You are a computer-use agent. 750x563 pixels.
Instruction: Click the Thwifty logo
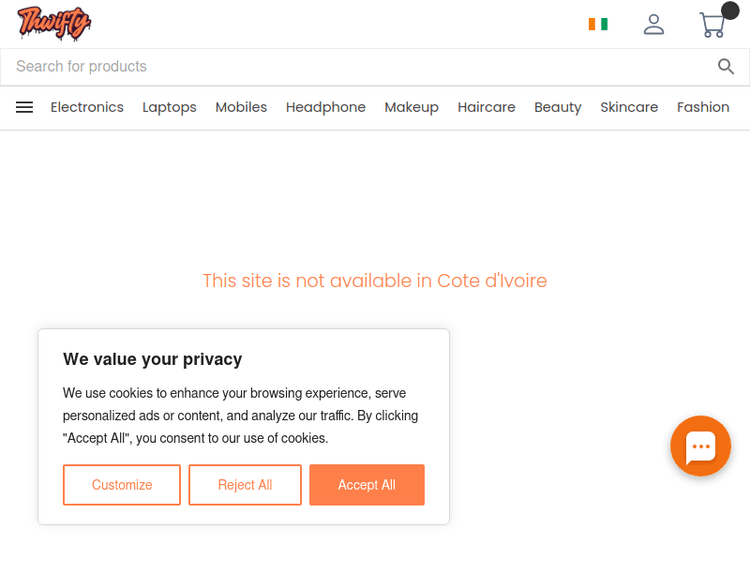click(x=54, y=23)
